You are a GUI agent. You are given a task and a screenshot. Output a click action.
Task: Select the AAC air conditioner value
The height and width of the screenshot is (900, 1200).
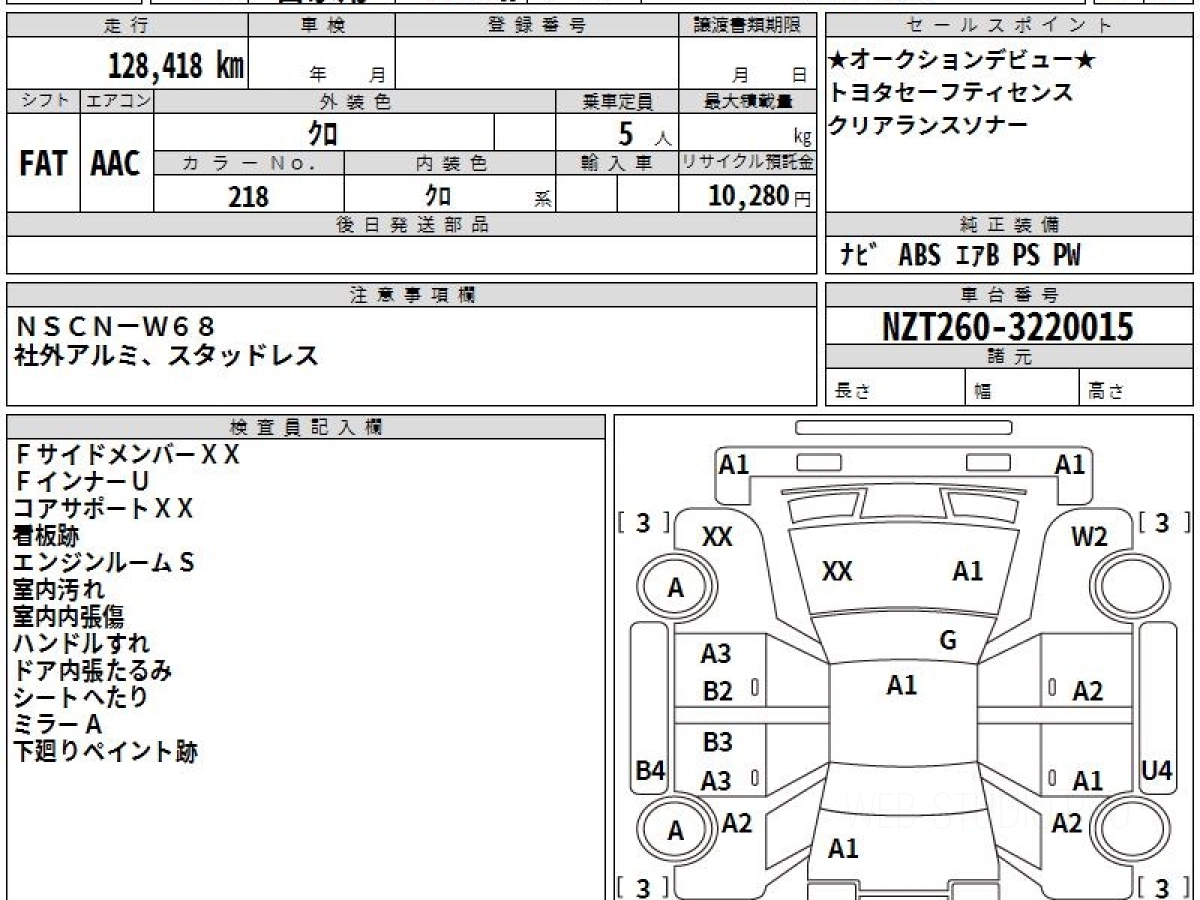pyautogui.click(x=117, y=163)
